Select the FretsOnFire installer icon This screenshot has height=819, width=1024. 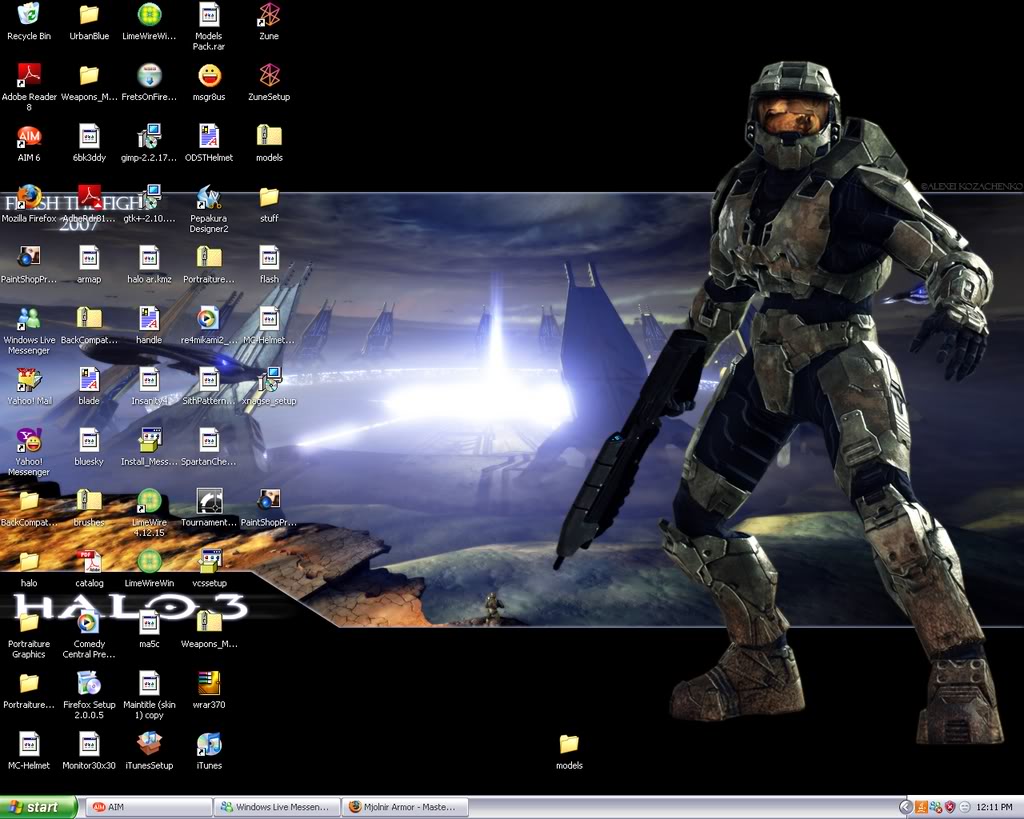tap(149, 76)
